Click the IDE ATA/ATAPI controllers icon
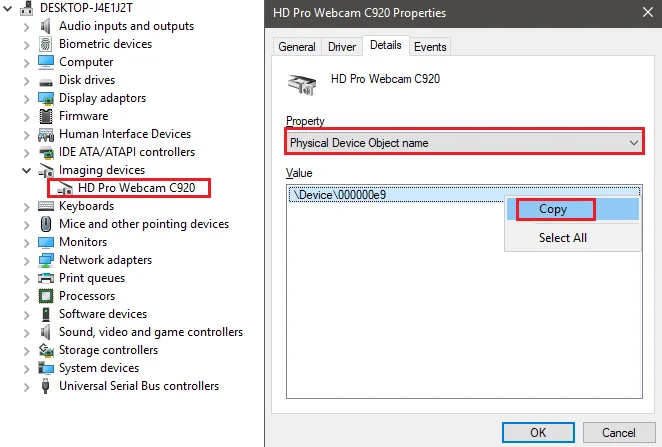The image size is (662, 447). click(46, 152)
